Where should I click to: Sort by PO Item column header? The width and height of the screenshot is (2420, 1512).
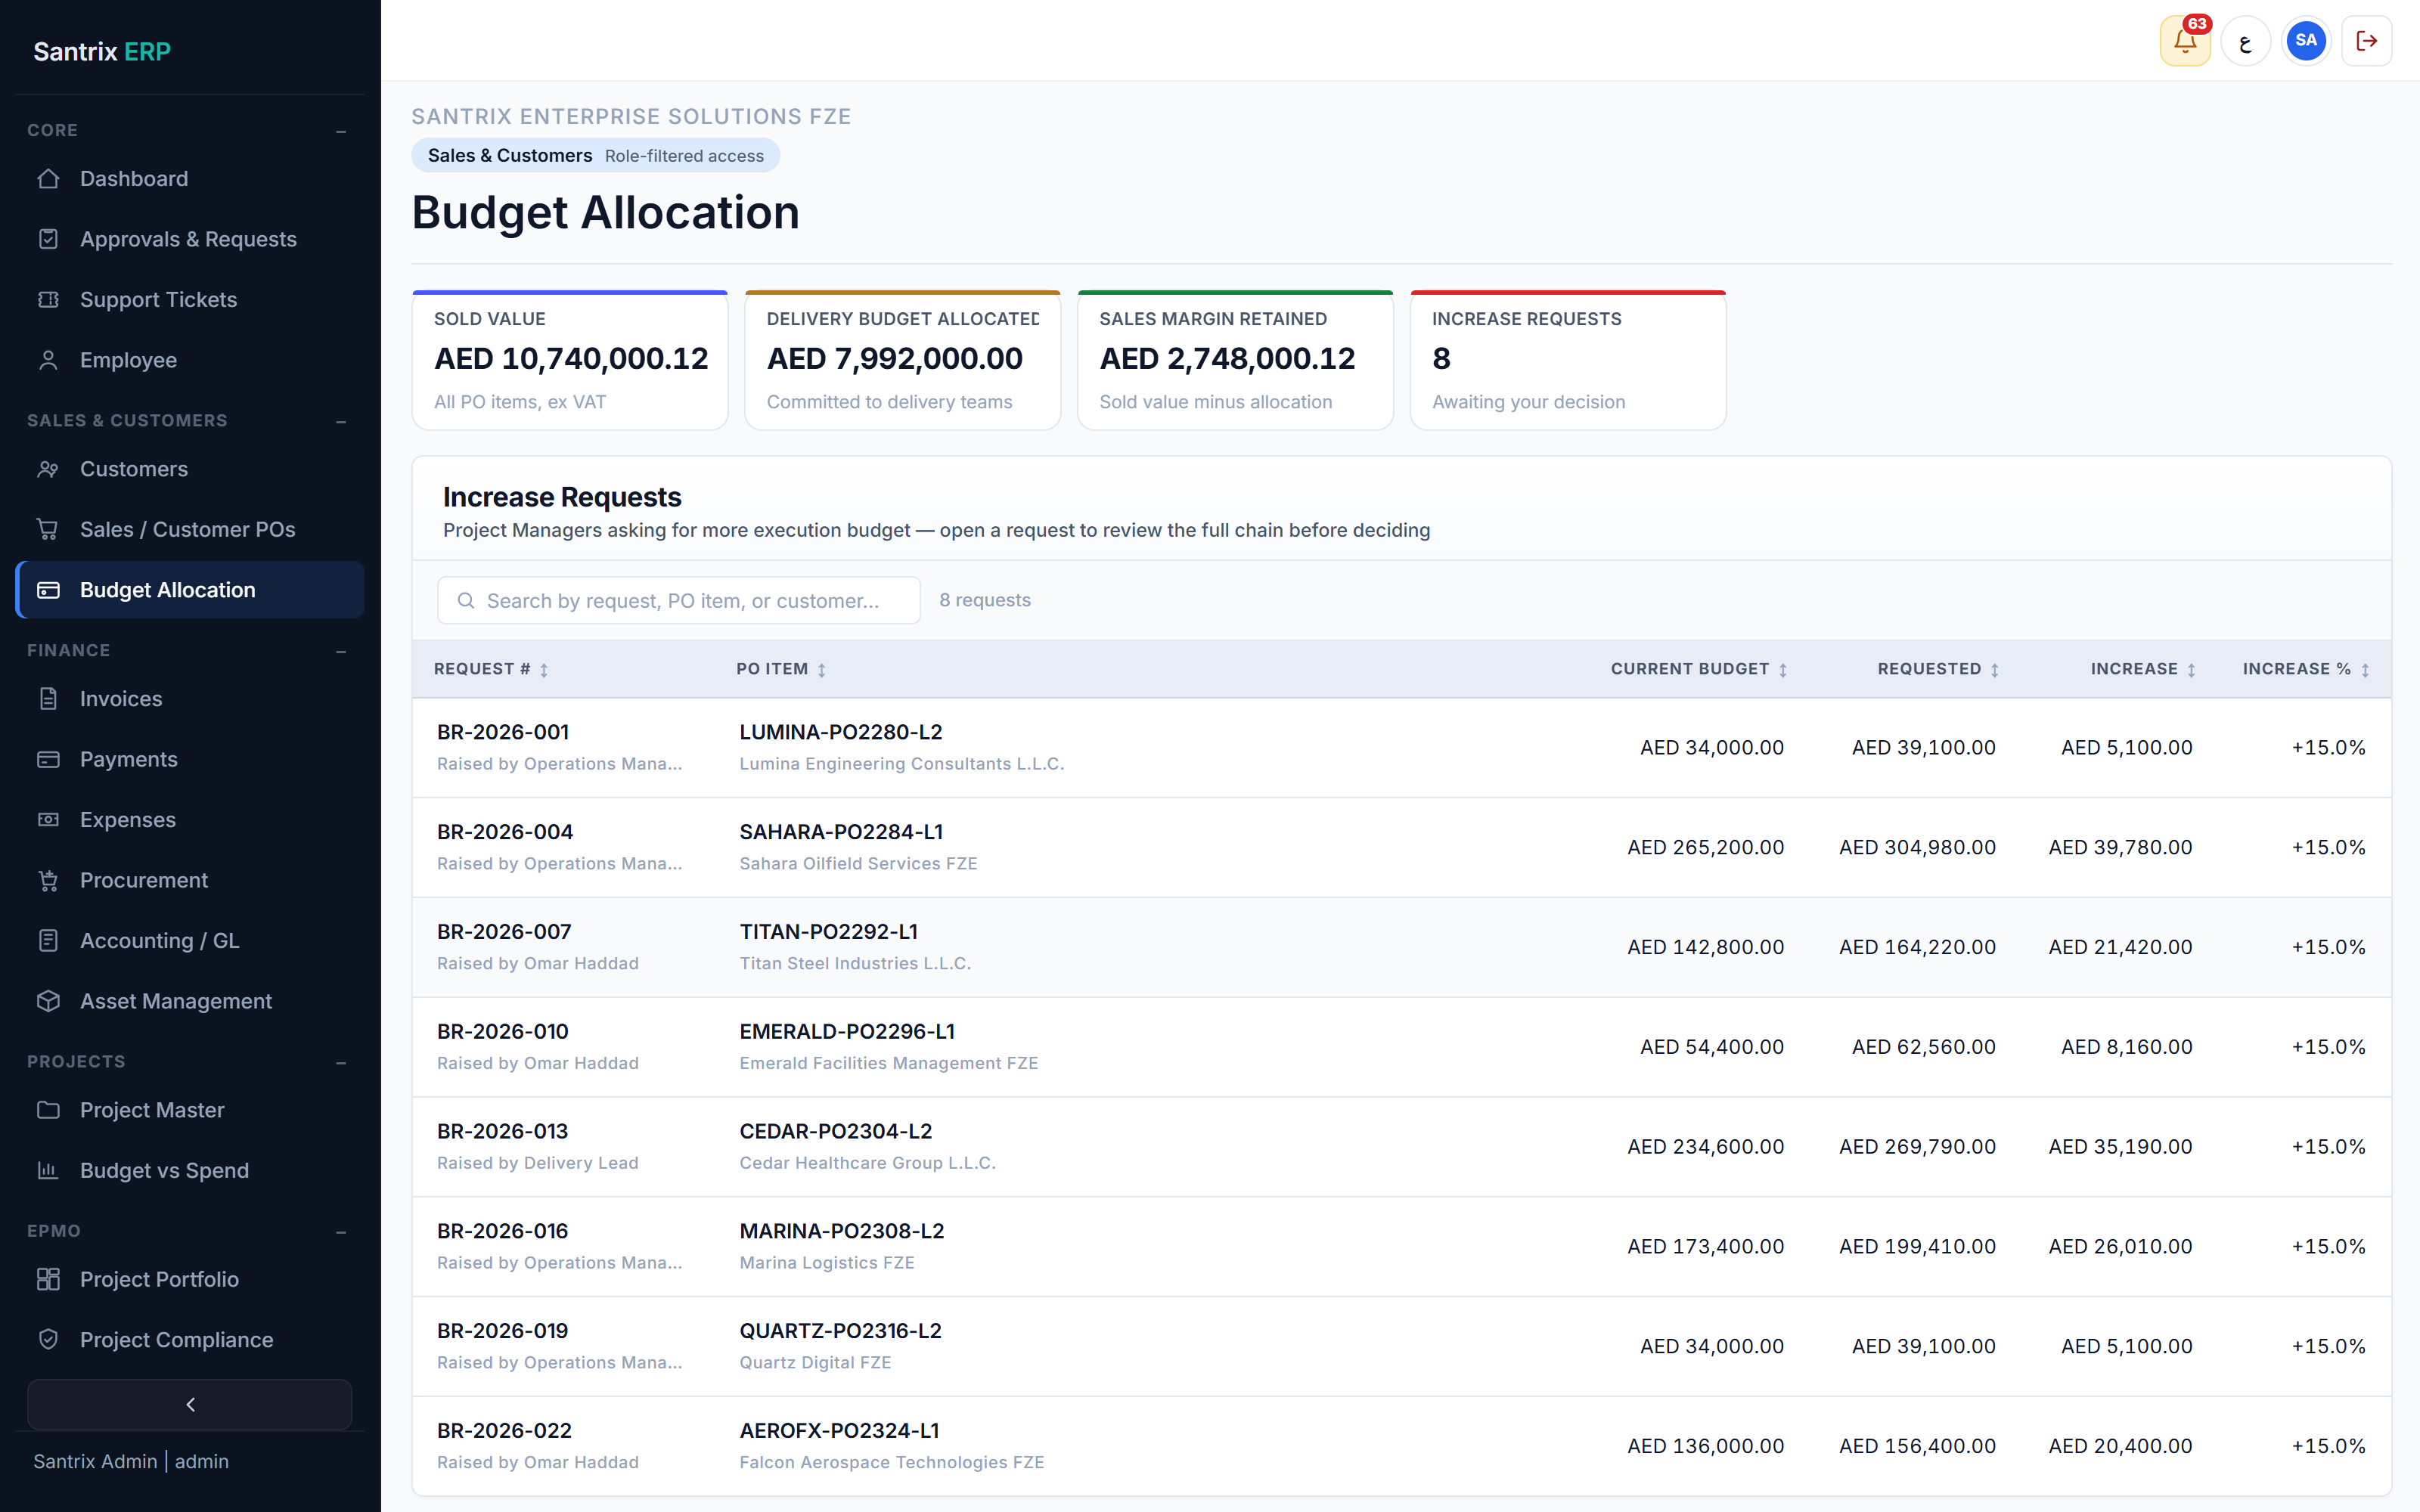pos(781,669)
